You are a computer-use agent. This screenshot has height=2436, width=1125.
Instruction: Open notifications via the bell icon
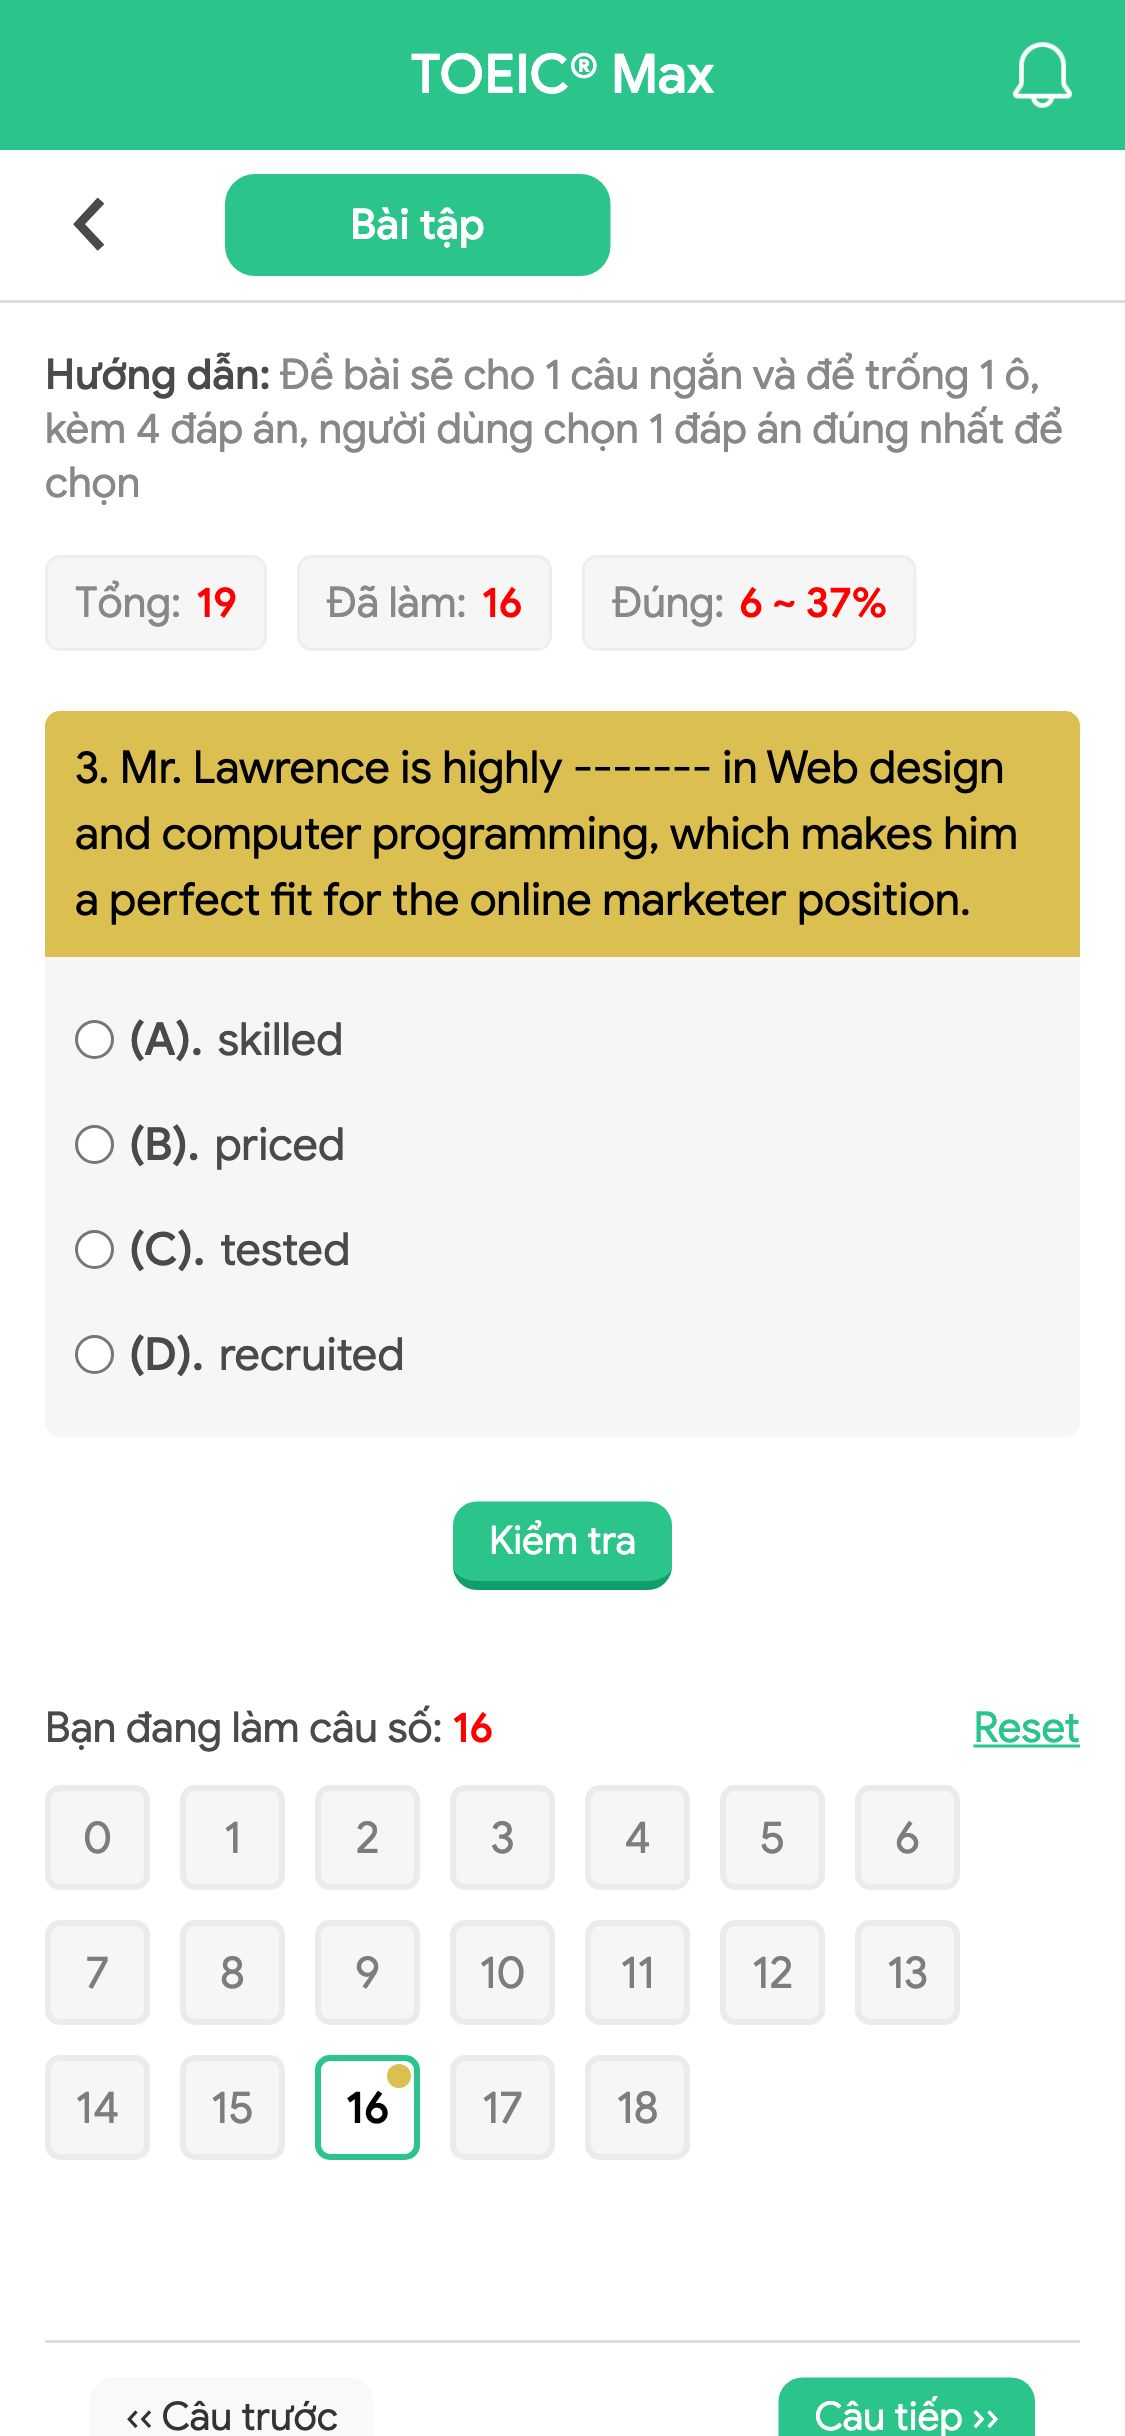pyautogui.click(x=1041, y=75)
